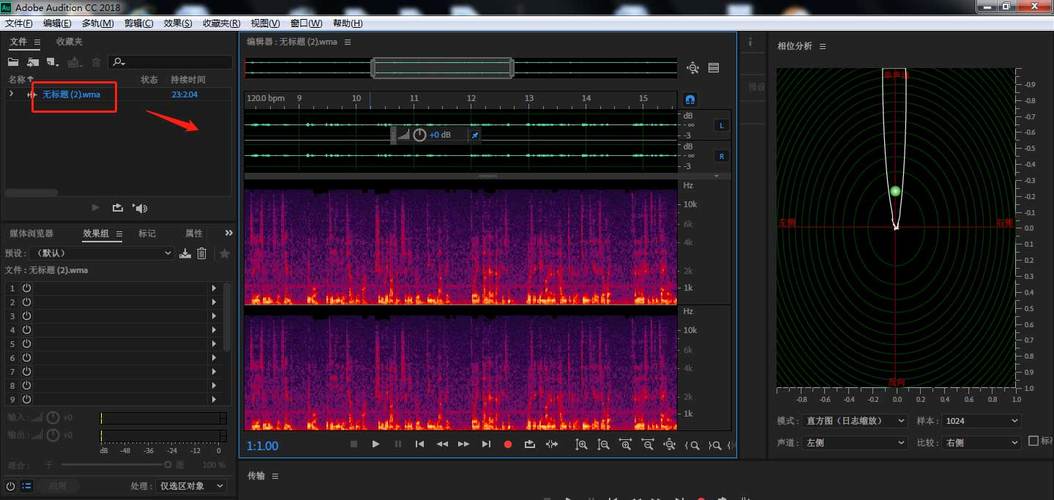
Task: Click zoom in at in-point icon
Action: (x=692, y=445)
